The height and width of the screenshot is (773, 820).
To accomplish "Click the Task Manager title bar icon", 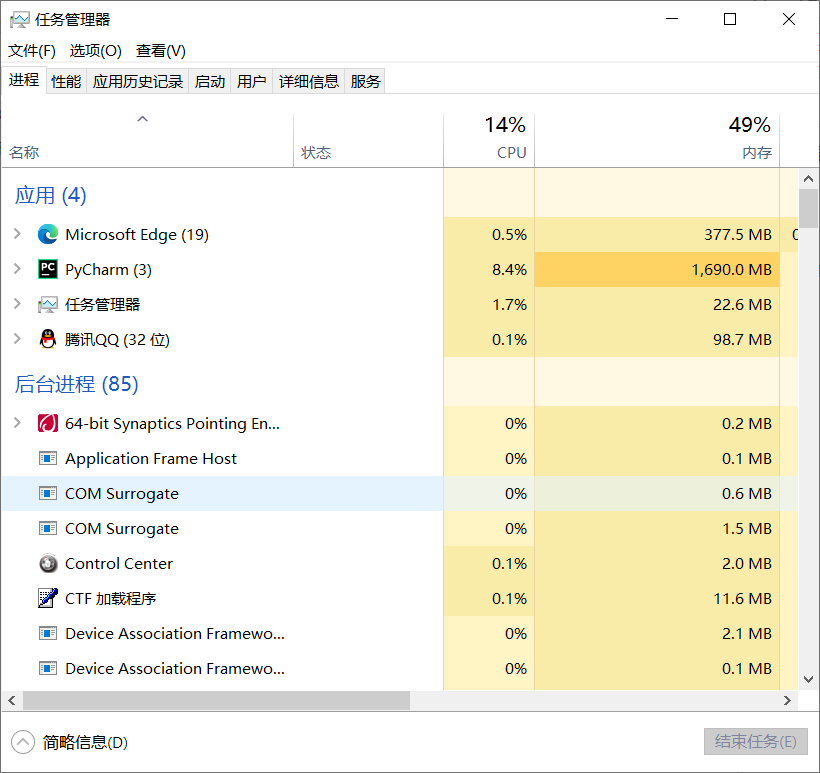I will click(21, 18).
